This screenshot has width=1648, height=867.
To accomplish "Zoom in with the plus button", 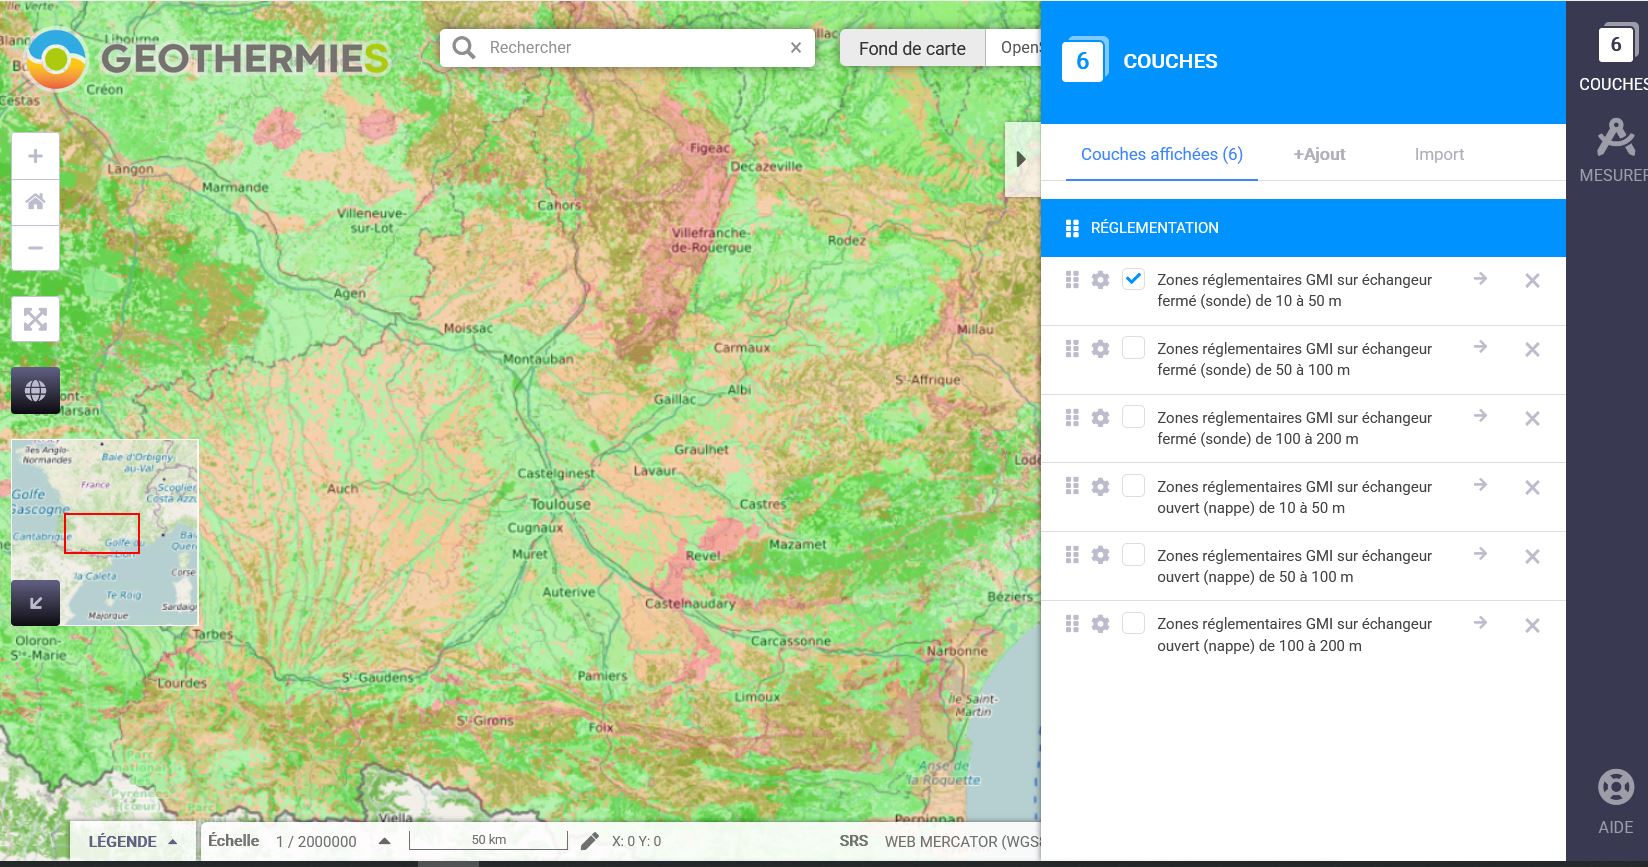I will 35,156.
